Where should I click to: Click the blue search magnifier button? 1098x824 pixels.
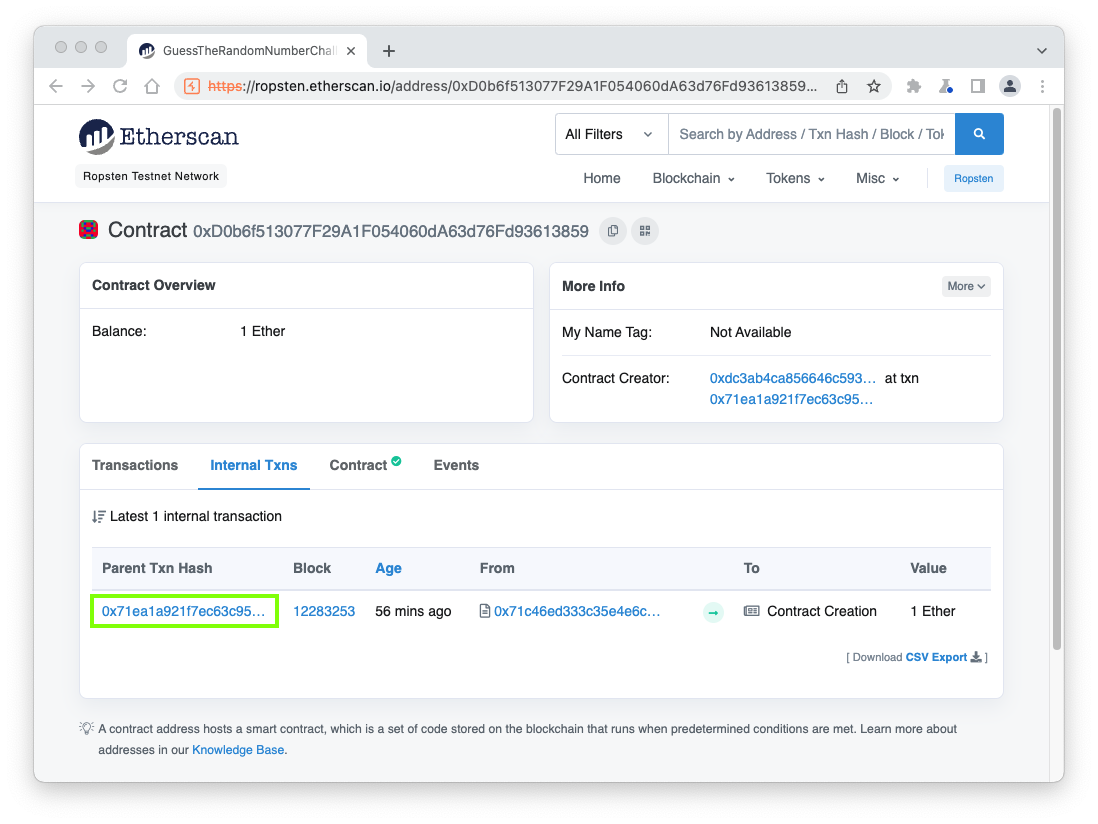coord(979,134)
